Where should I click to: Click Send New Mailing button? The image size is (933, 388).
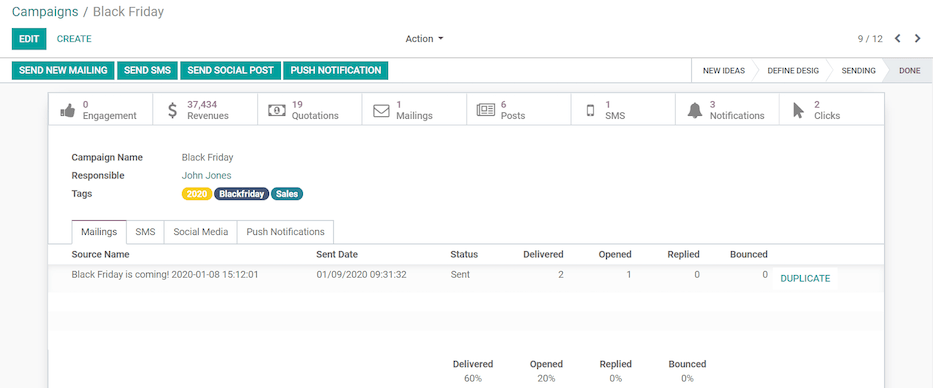tap(63, 70)
